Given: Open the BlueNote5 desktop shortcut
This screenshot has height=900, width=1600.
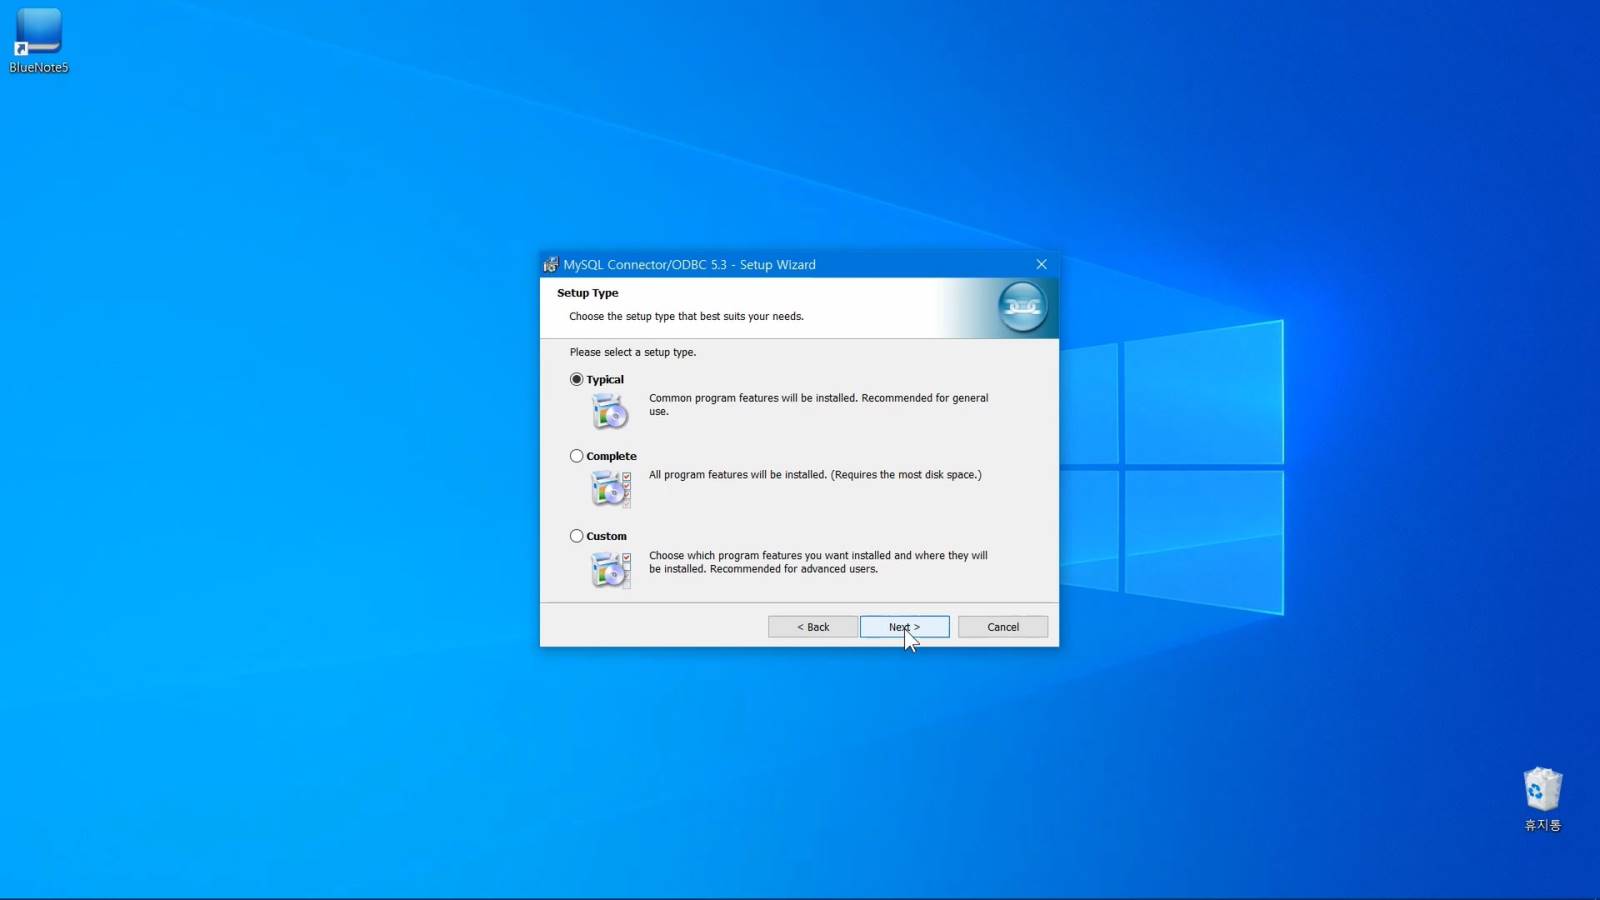Looking at the screenshot, I should tap(38, 40).
